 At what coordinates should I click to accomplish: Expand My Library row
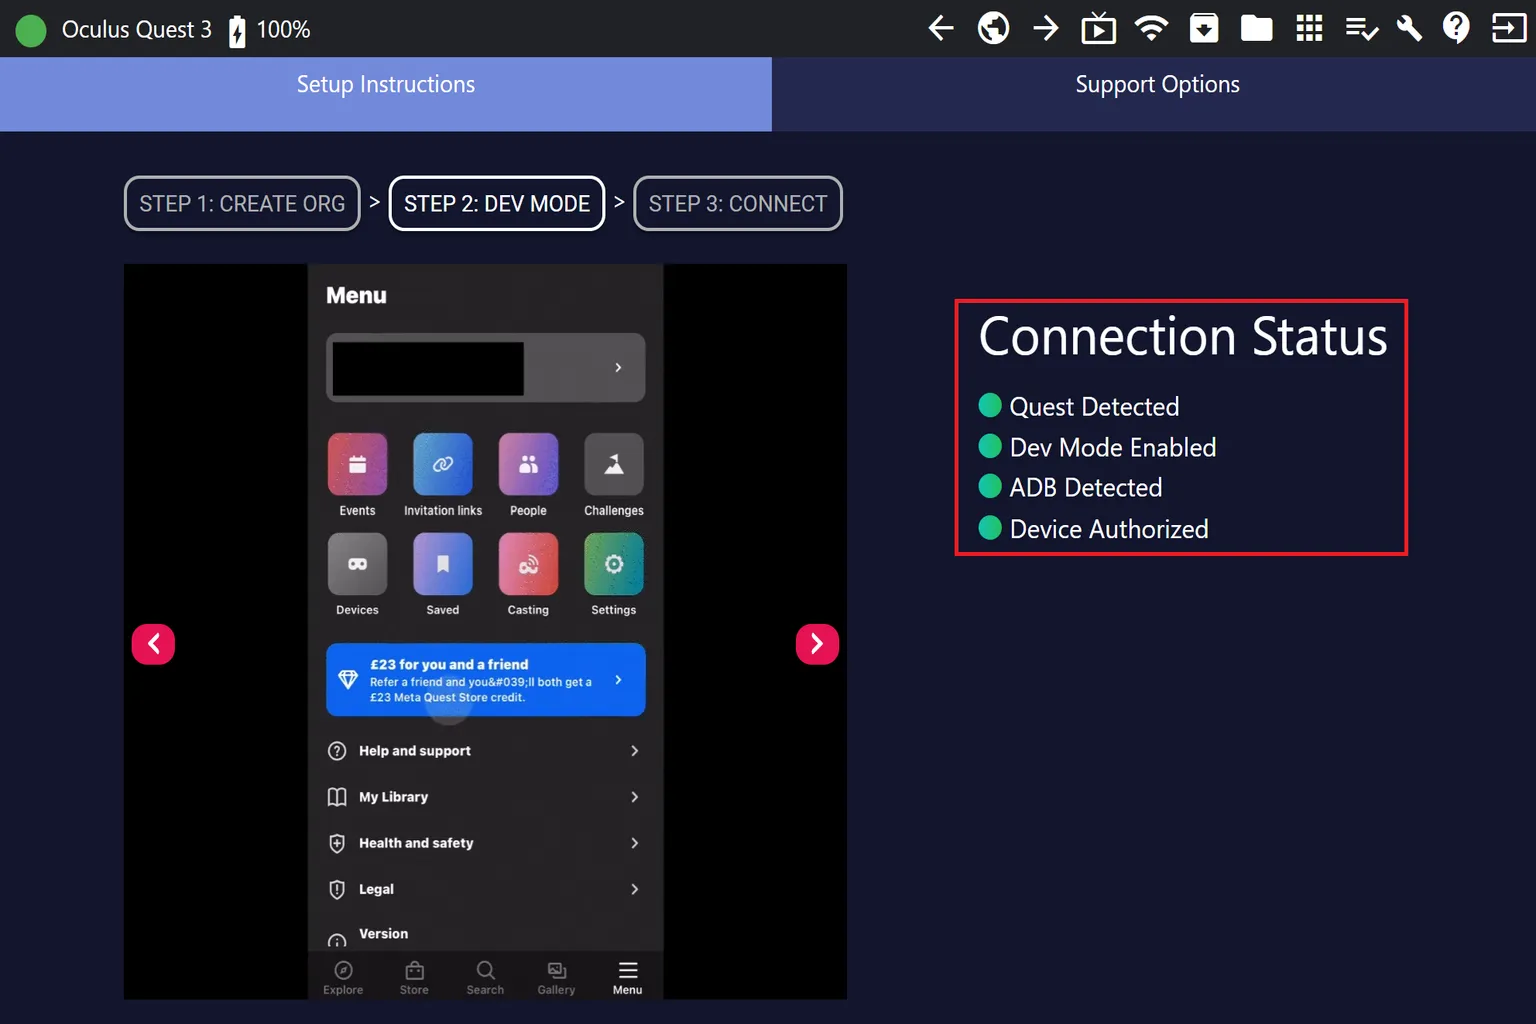point(486,797)
